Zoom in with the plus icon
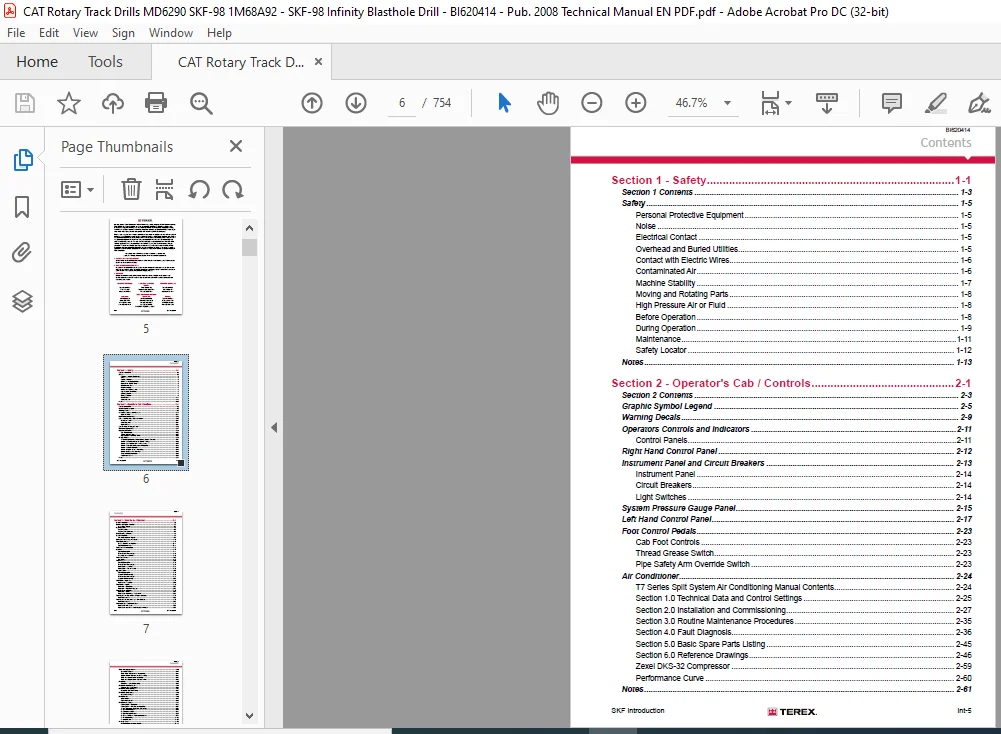This screenshot has height=734, width=1001. 636,103
